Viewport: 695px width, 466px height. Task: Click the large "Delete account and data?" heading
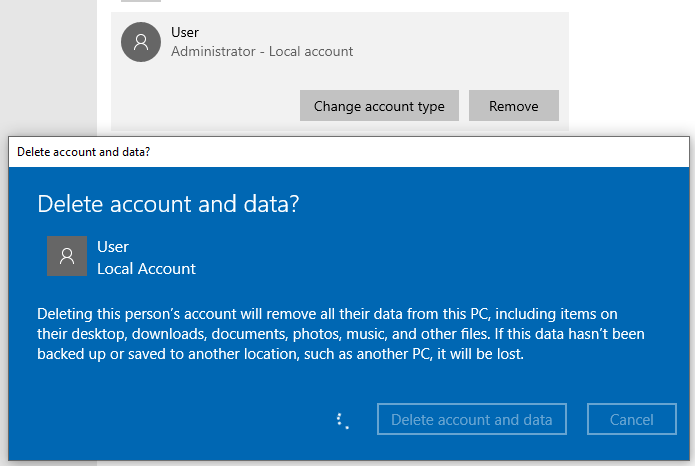click(x=168, y=204)
